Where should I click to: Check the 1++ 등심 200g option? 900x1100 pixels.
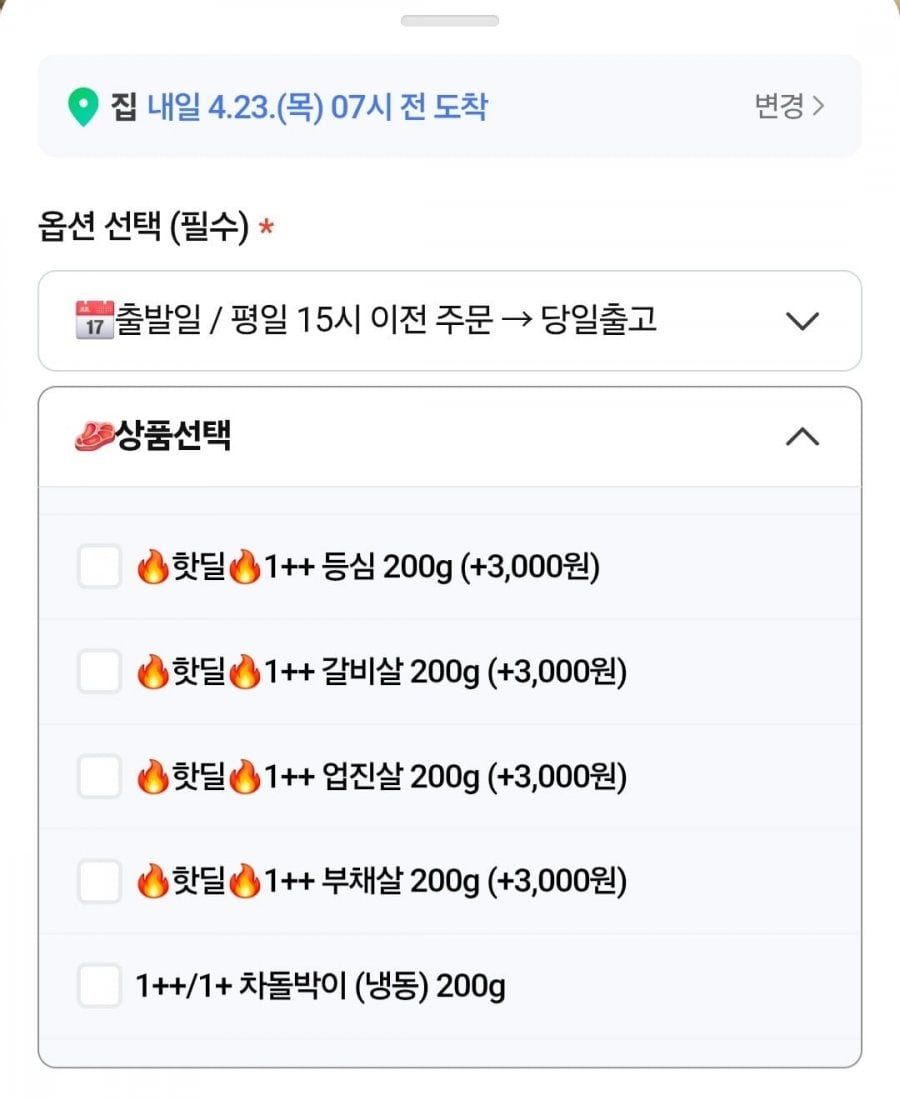(x=99, y=568)
